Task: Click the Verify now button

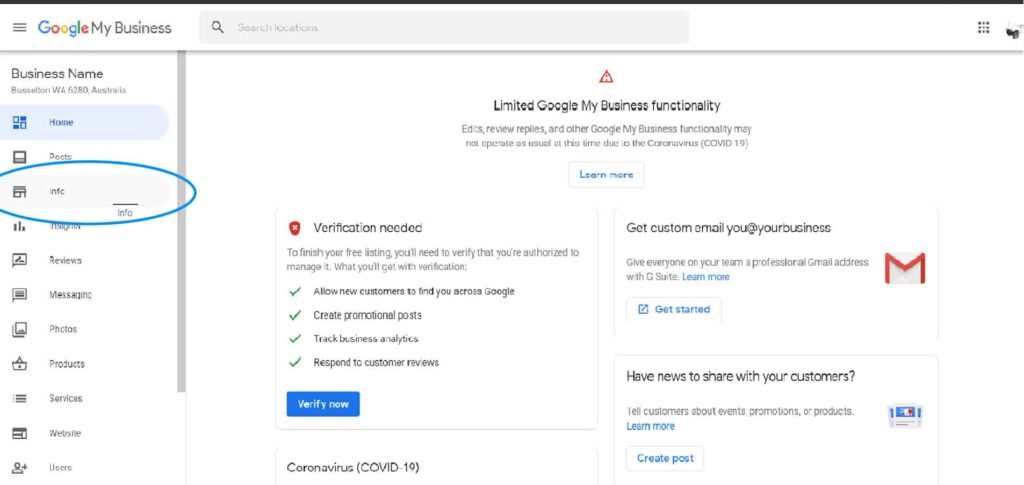Action: pyautogui.click(x=323, y=404)
